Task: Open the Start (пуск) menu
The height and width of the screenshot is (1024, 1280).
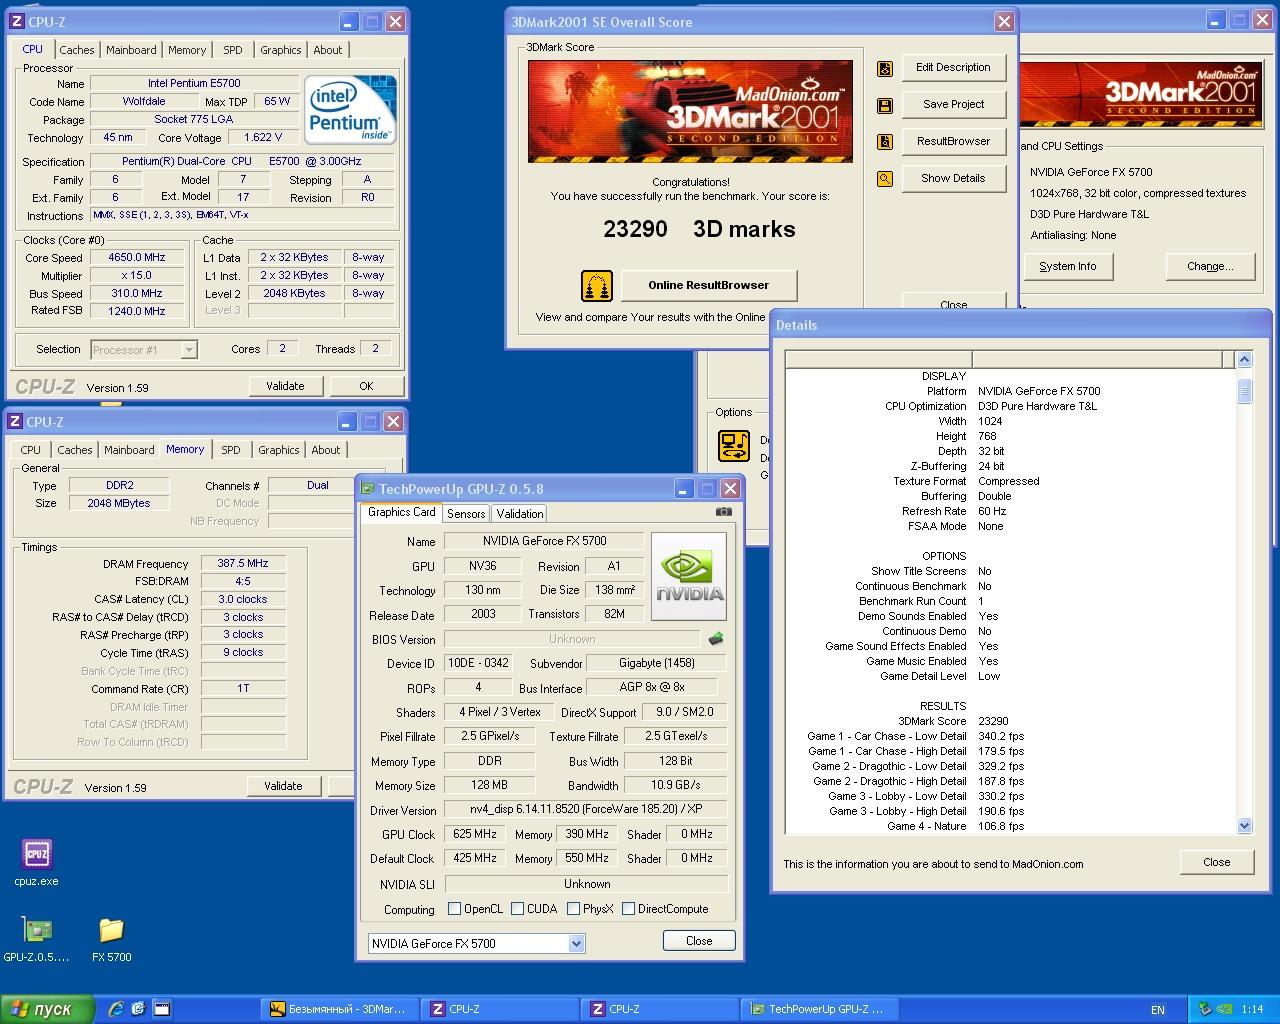Action: coord(47,1010)
